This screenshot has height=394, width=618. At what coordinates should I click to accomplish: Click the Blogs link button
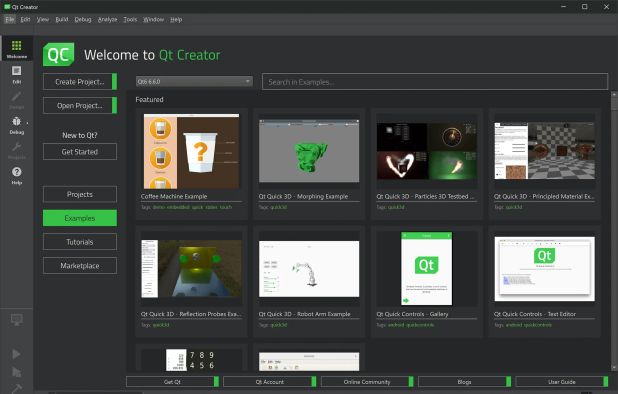click(464, 382)
